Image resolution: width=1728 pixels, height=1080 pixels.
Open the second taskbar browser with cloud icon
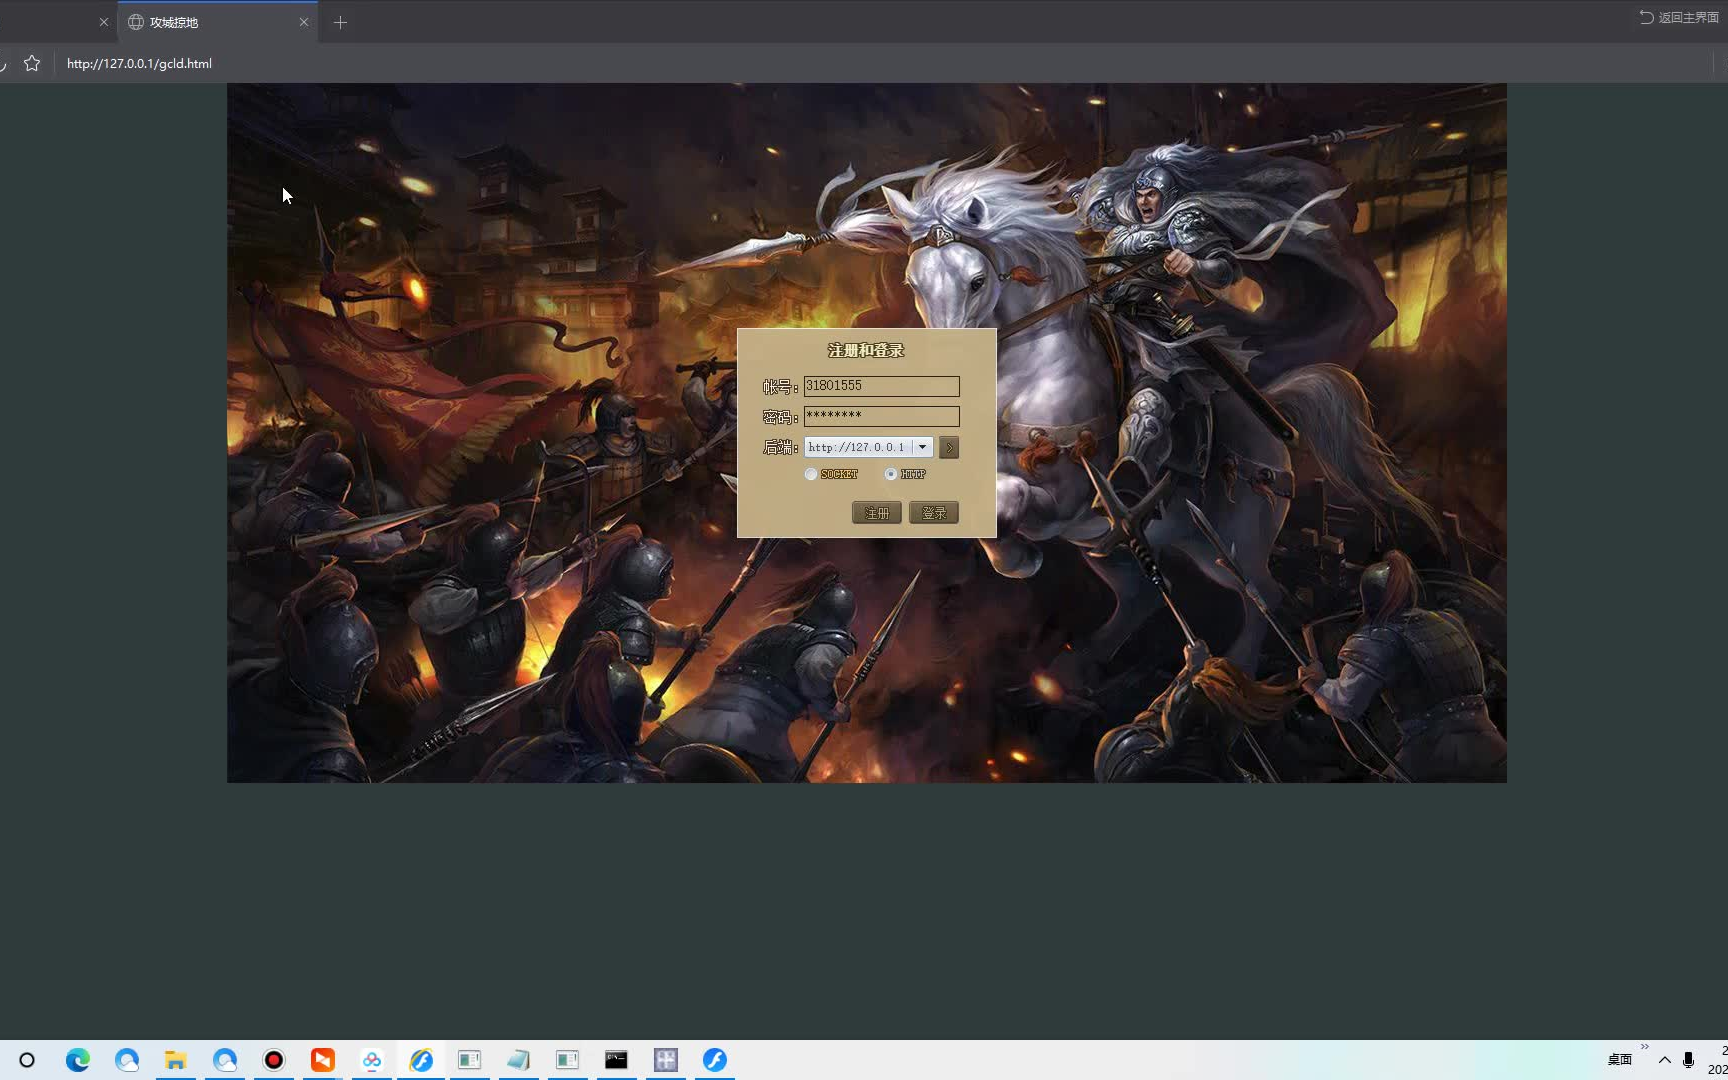pyautogui.click(x=127, y=1060)
